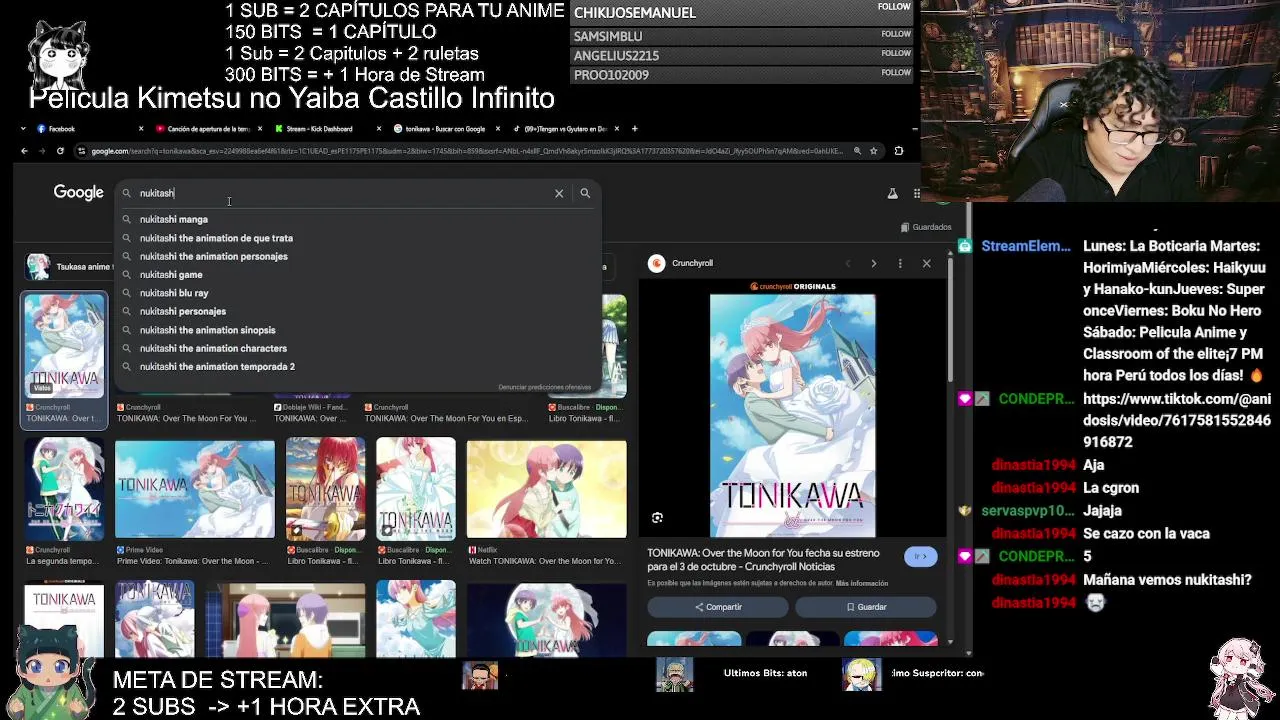Screen dimensions: 1280x720
Task: Click 'Denunciar predicciones ofensivas' link
Action: pyautogui.click(x=545, y=387)
